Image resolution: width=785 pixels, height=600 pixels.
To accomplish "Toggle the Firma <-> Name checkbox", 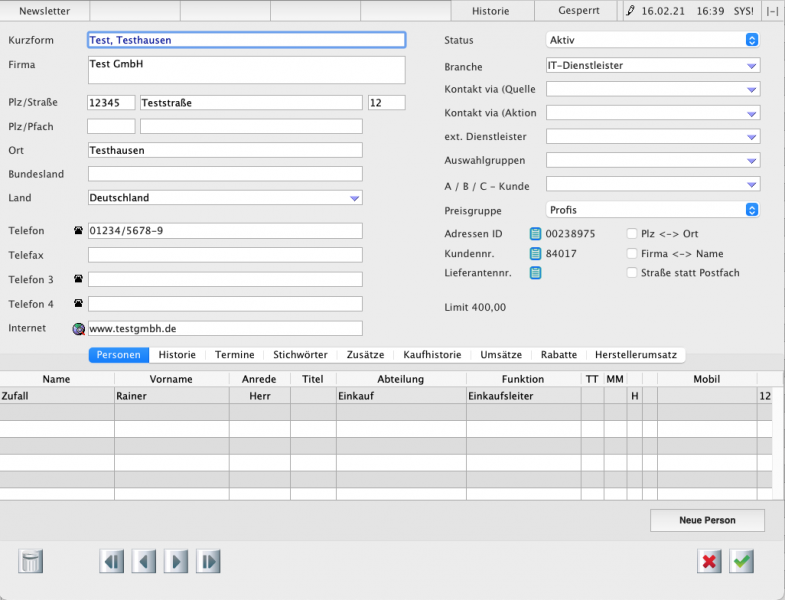I will 632,254.
